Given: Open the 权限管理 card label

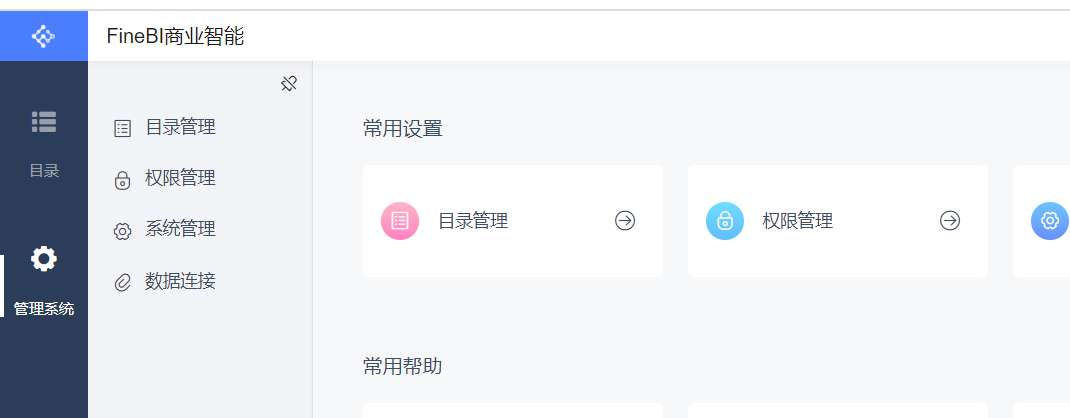Looking at the screenshot, I should [798, 221].
